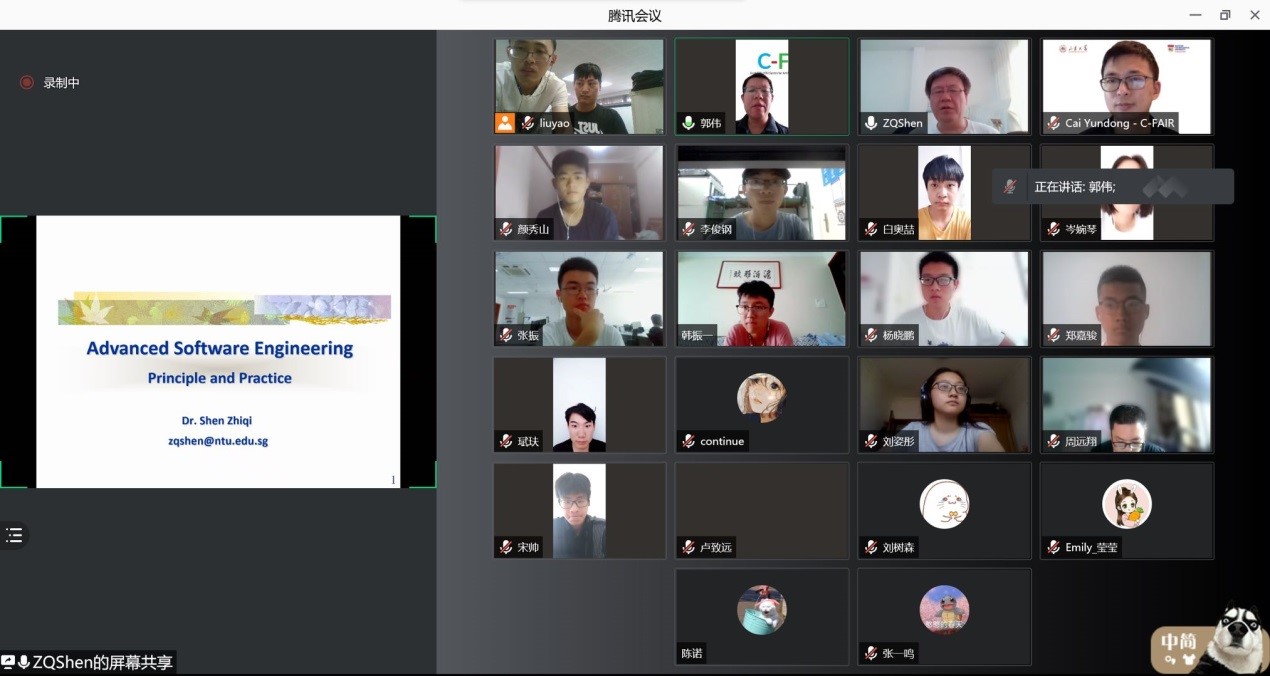Click the screen share icon at bottom left
Viewport: 1270px width, 676px height.
8,662
